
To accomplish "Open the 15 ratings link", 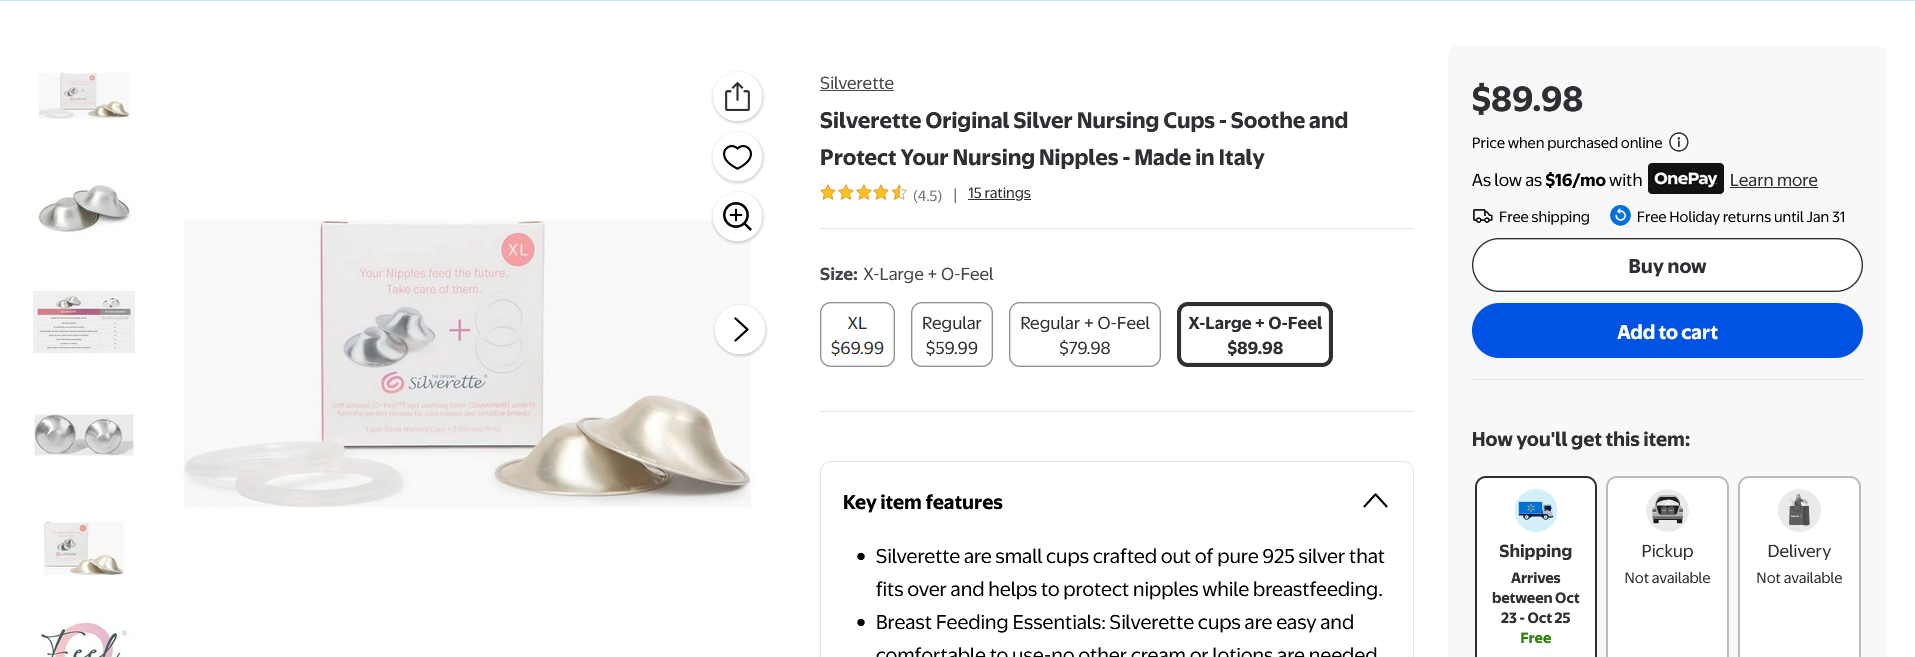I will 998,193.
